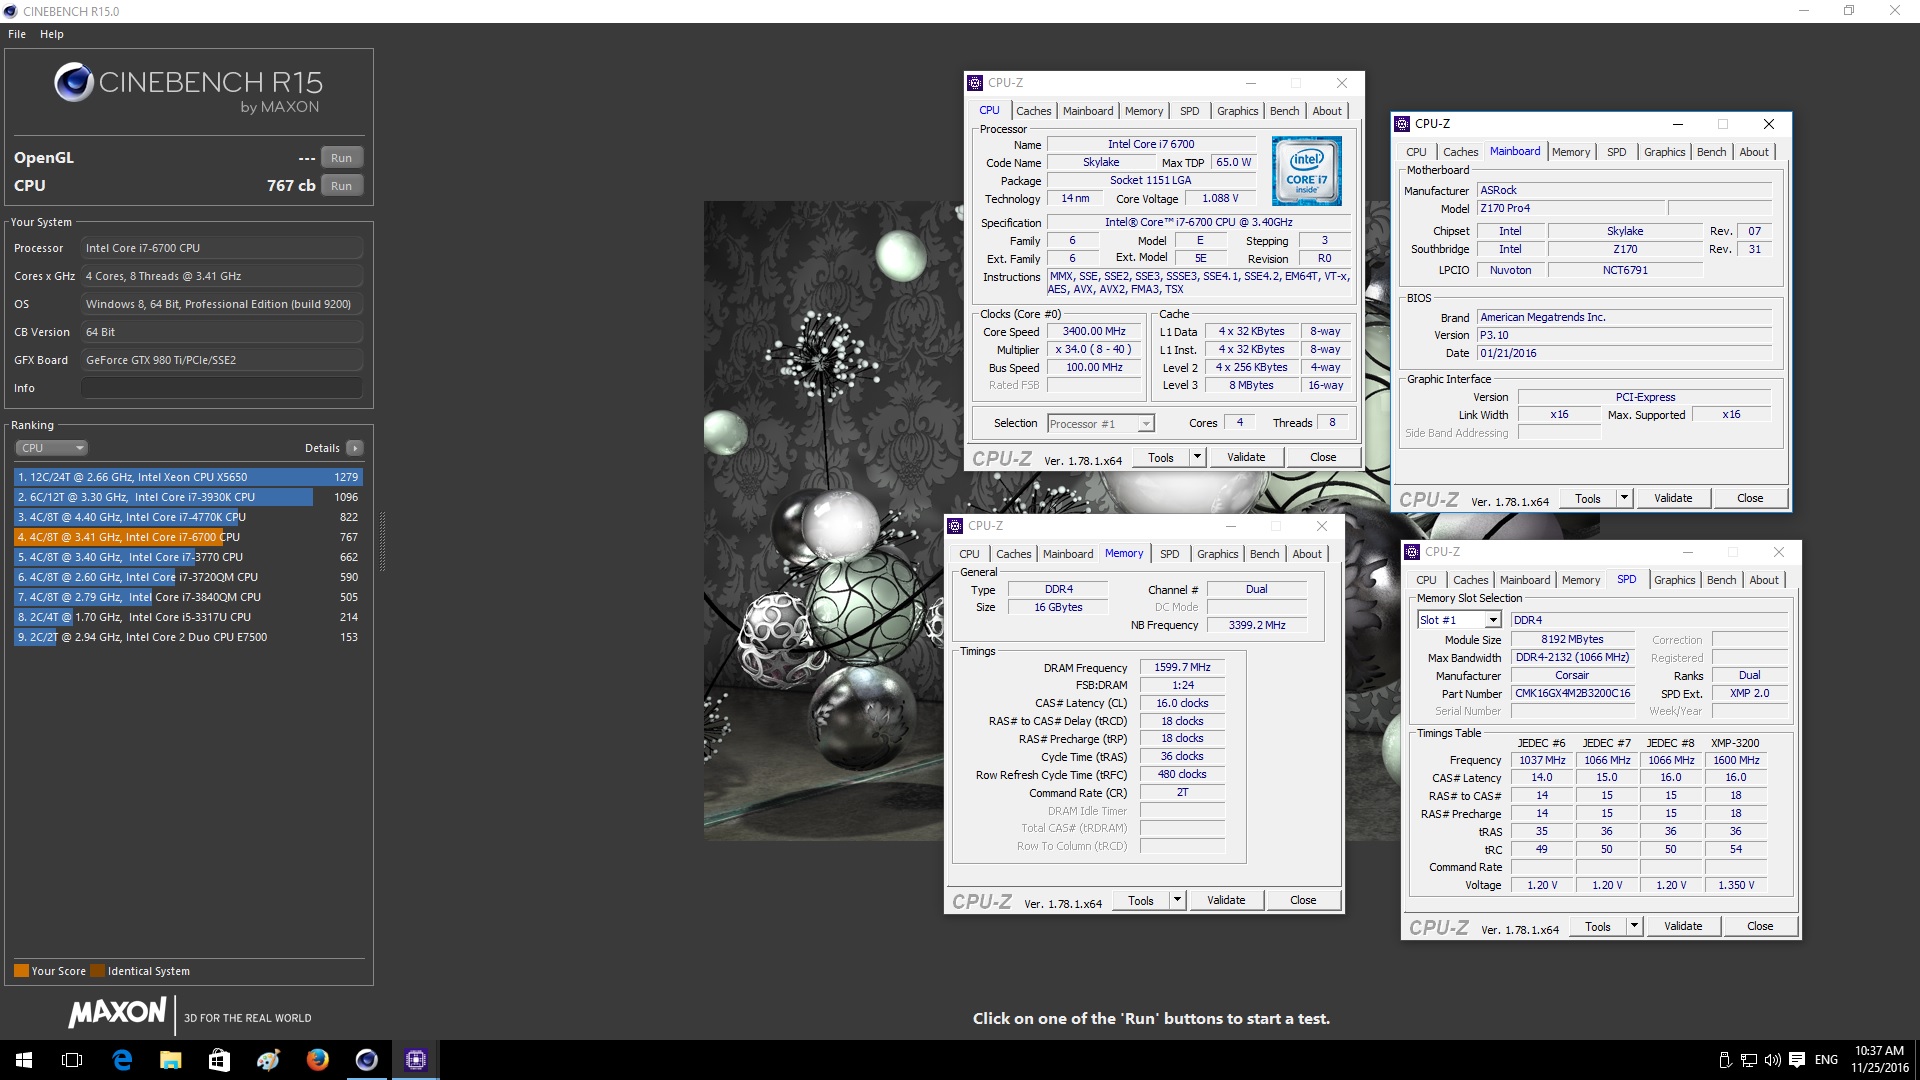Click Close in the CPU-Z Mainboard window
The height and width of the screenshot is (1080, 1920).
(x=1750, y=498)
